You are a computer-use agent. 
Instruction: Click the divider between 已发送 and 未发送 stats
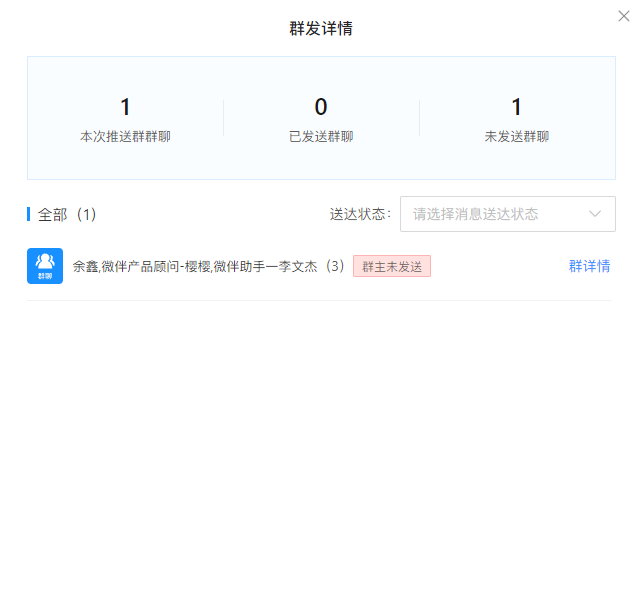pos(419,118)
